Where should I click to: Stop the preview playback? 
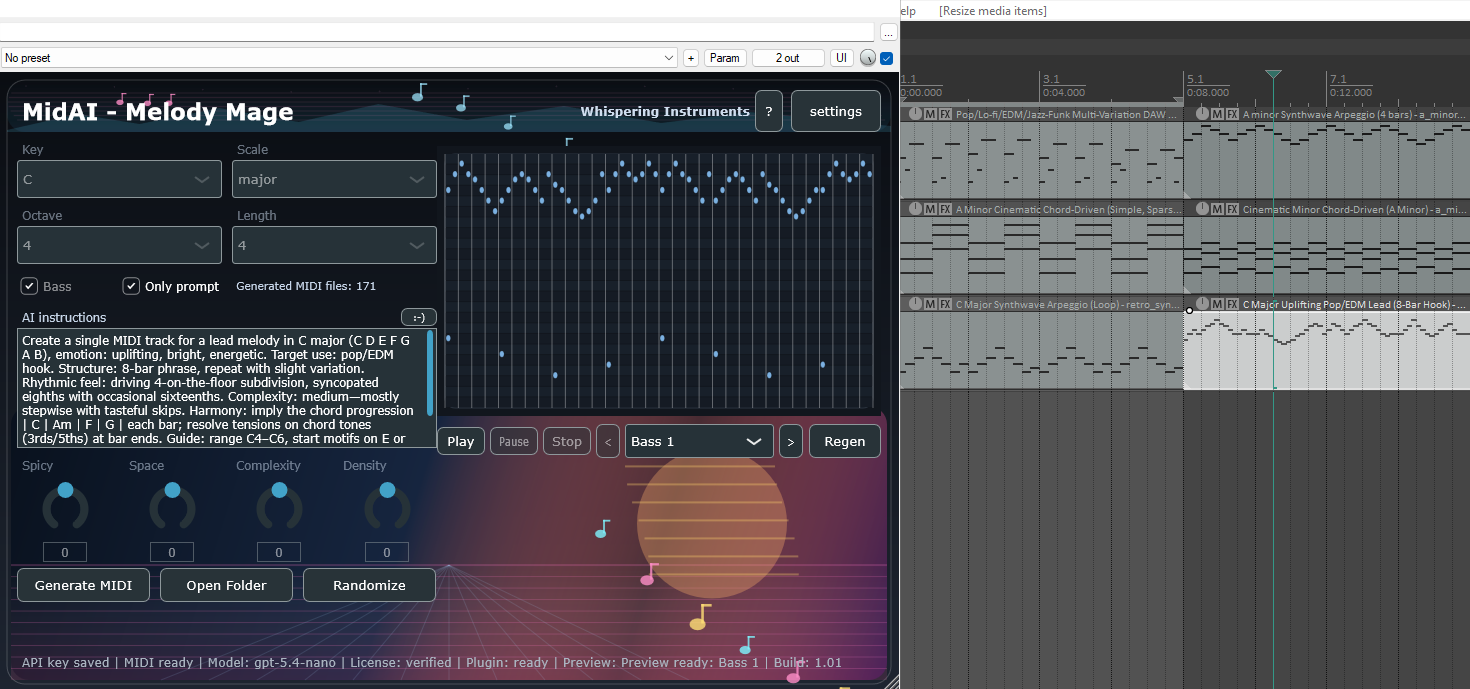click(567, 441)
